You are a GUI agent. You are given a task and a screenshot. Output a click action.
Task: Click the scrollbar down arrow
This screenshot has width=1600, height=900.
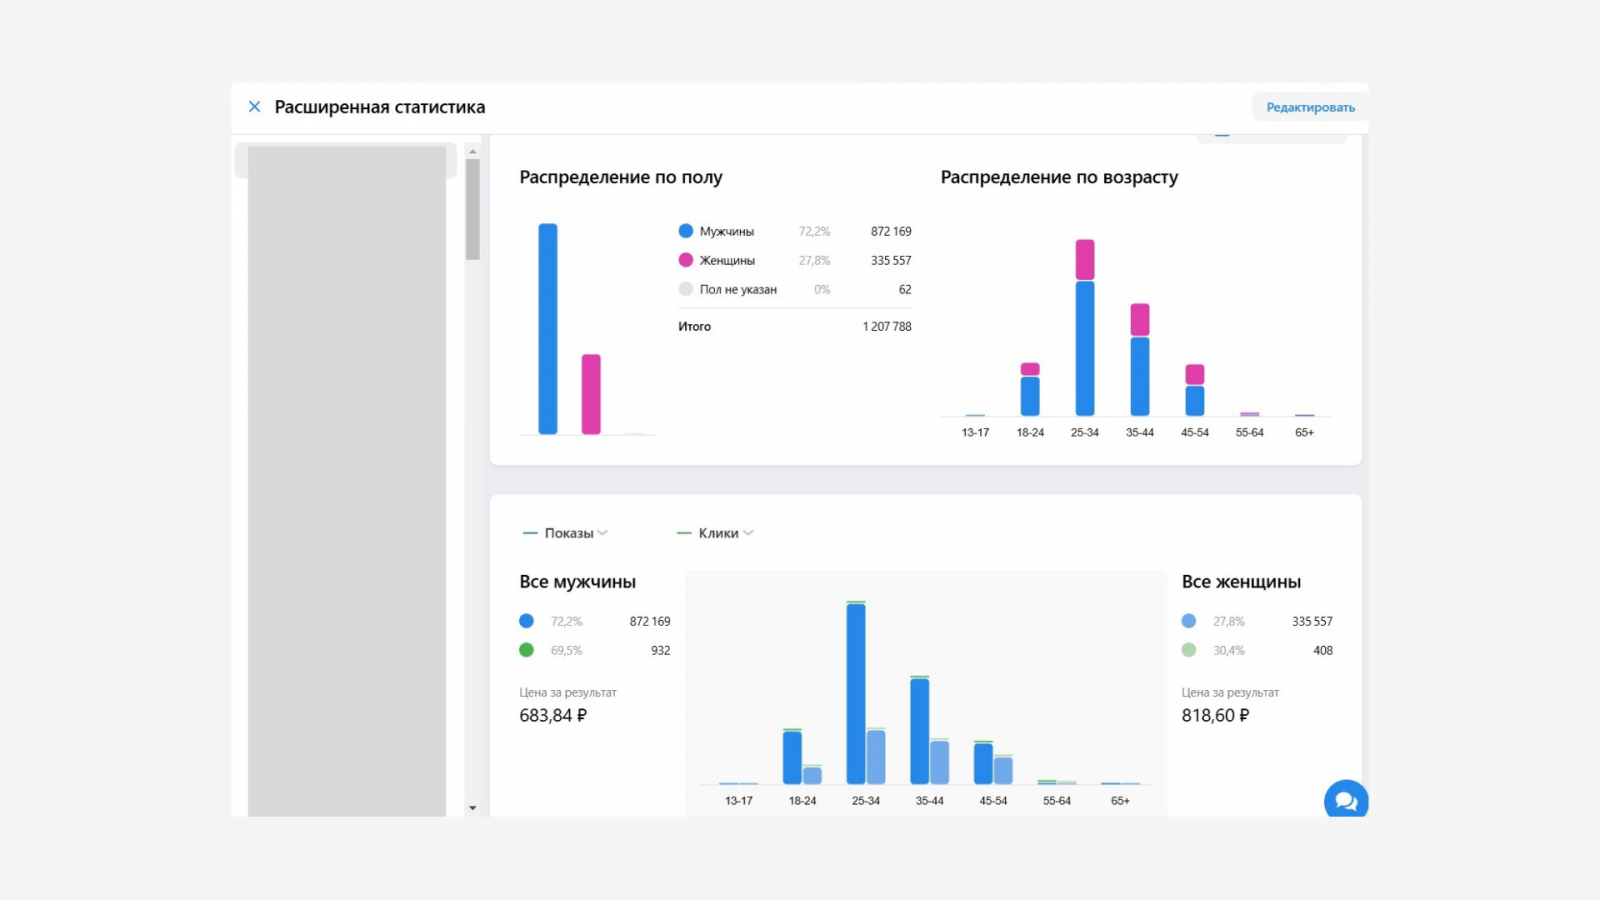(x=472, y=808)
